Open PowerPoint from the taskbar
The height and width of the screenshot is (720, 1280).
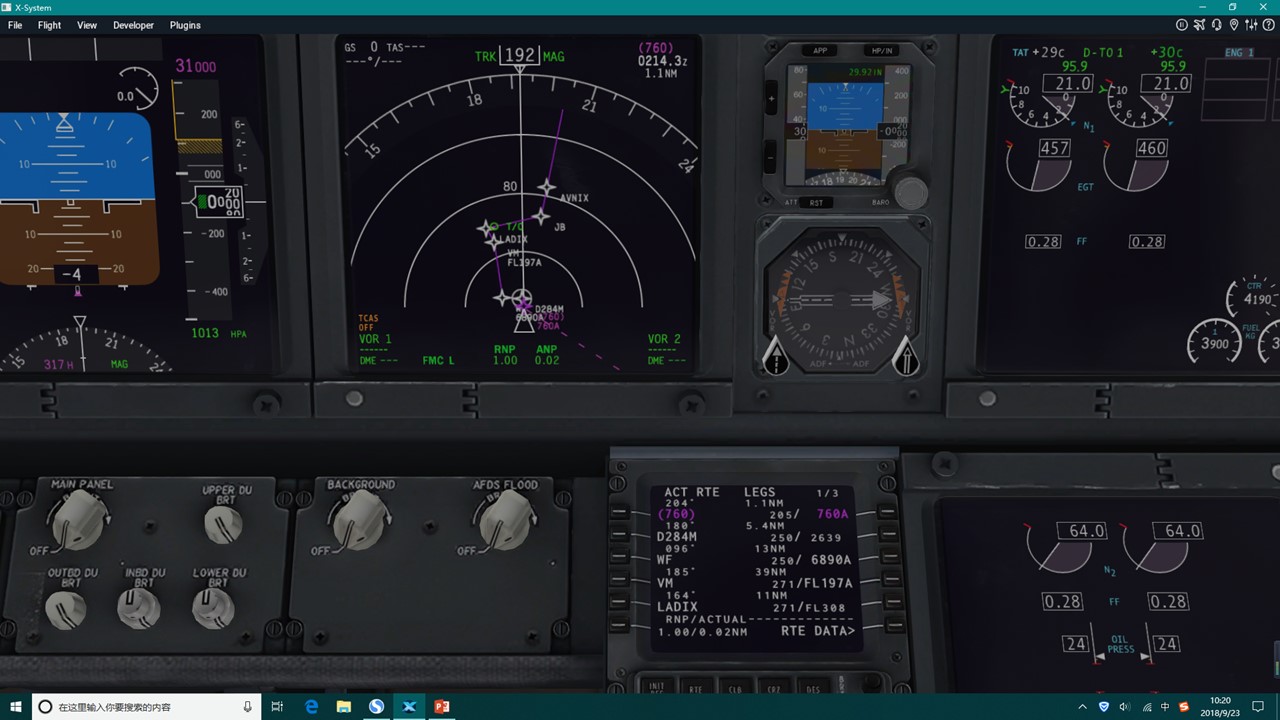pos(441,707)
